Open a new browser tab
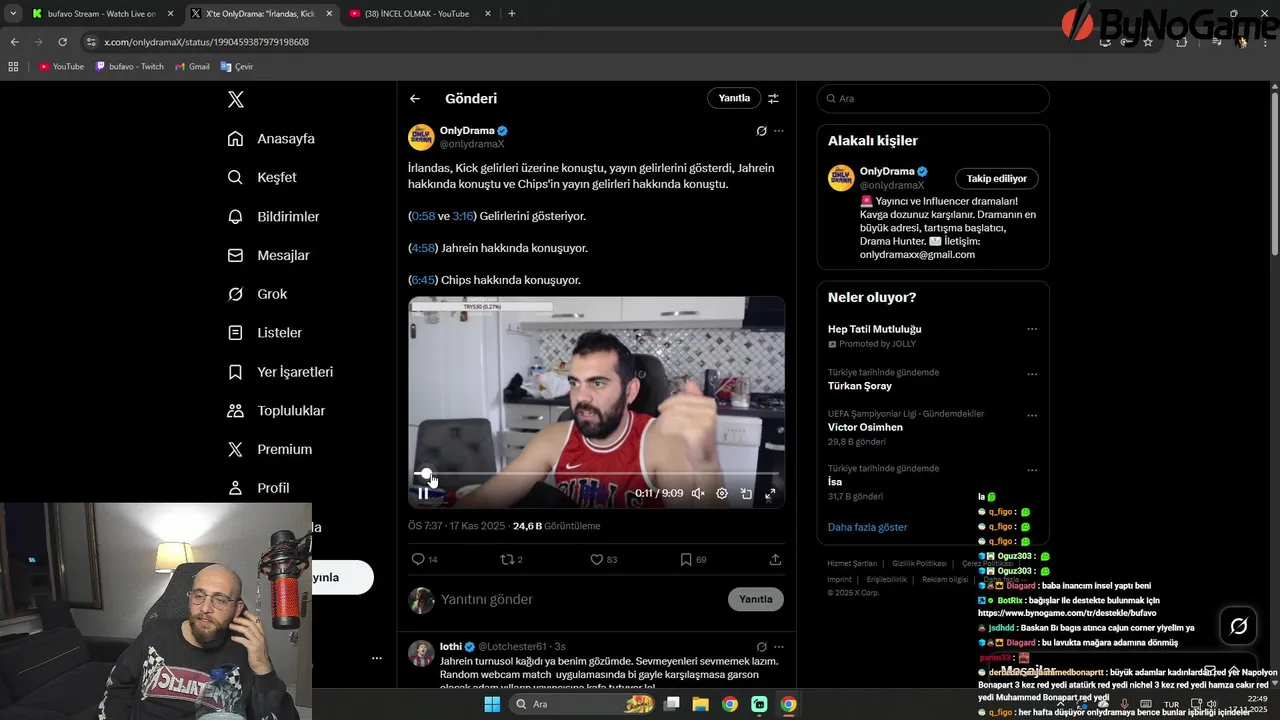 [512, 14]
